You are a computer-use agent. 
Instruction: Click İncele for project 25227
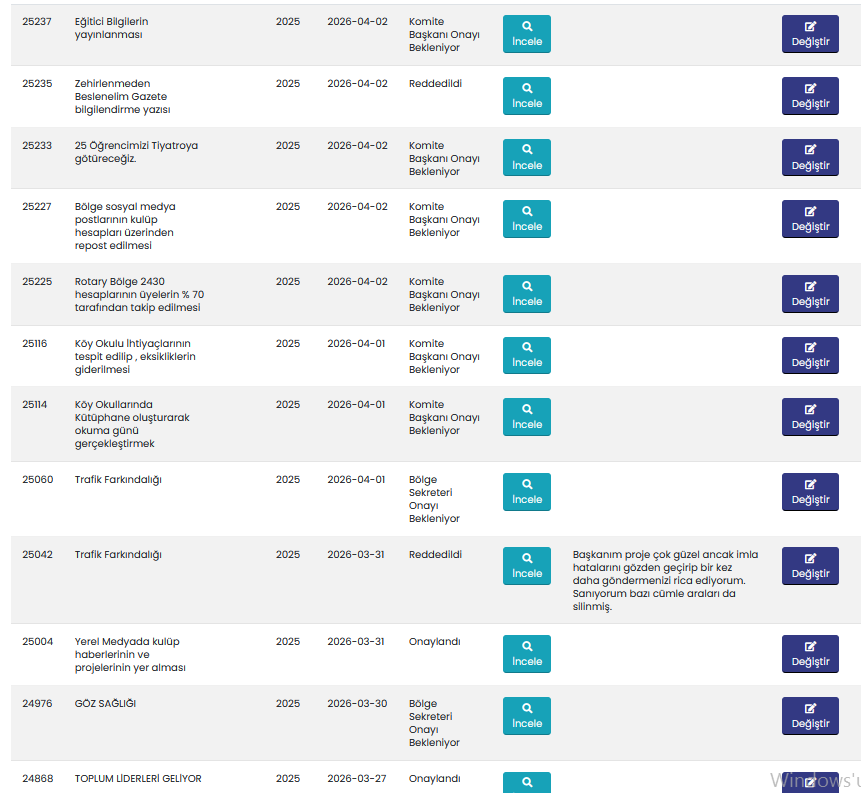[x=526, y=219]
